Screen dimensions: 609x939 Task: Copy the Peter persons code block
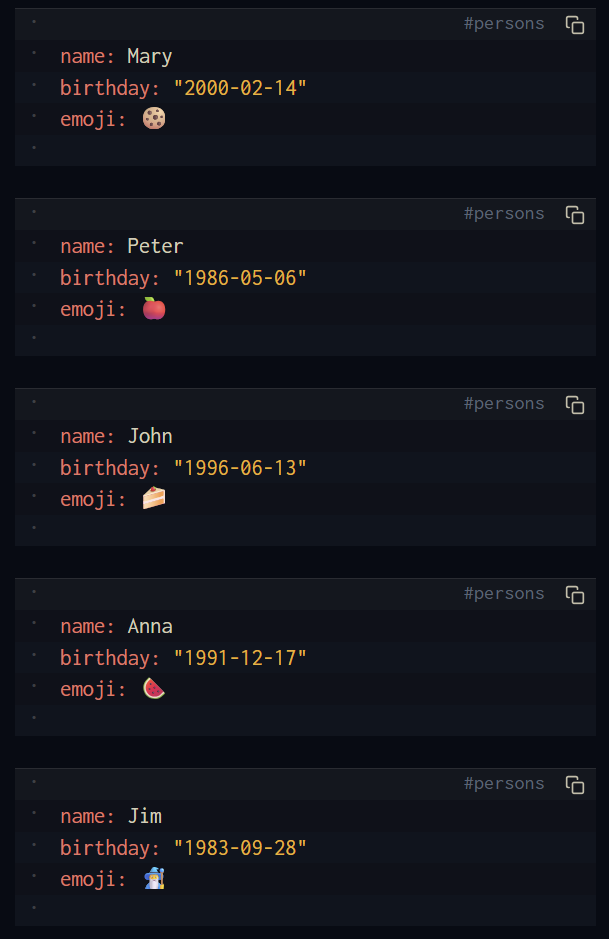pos(575,215)
